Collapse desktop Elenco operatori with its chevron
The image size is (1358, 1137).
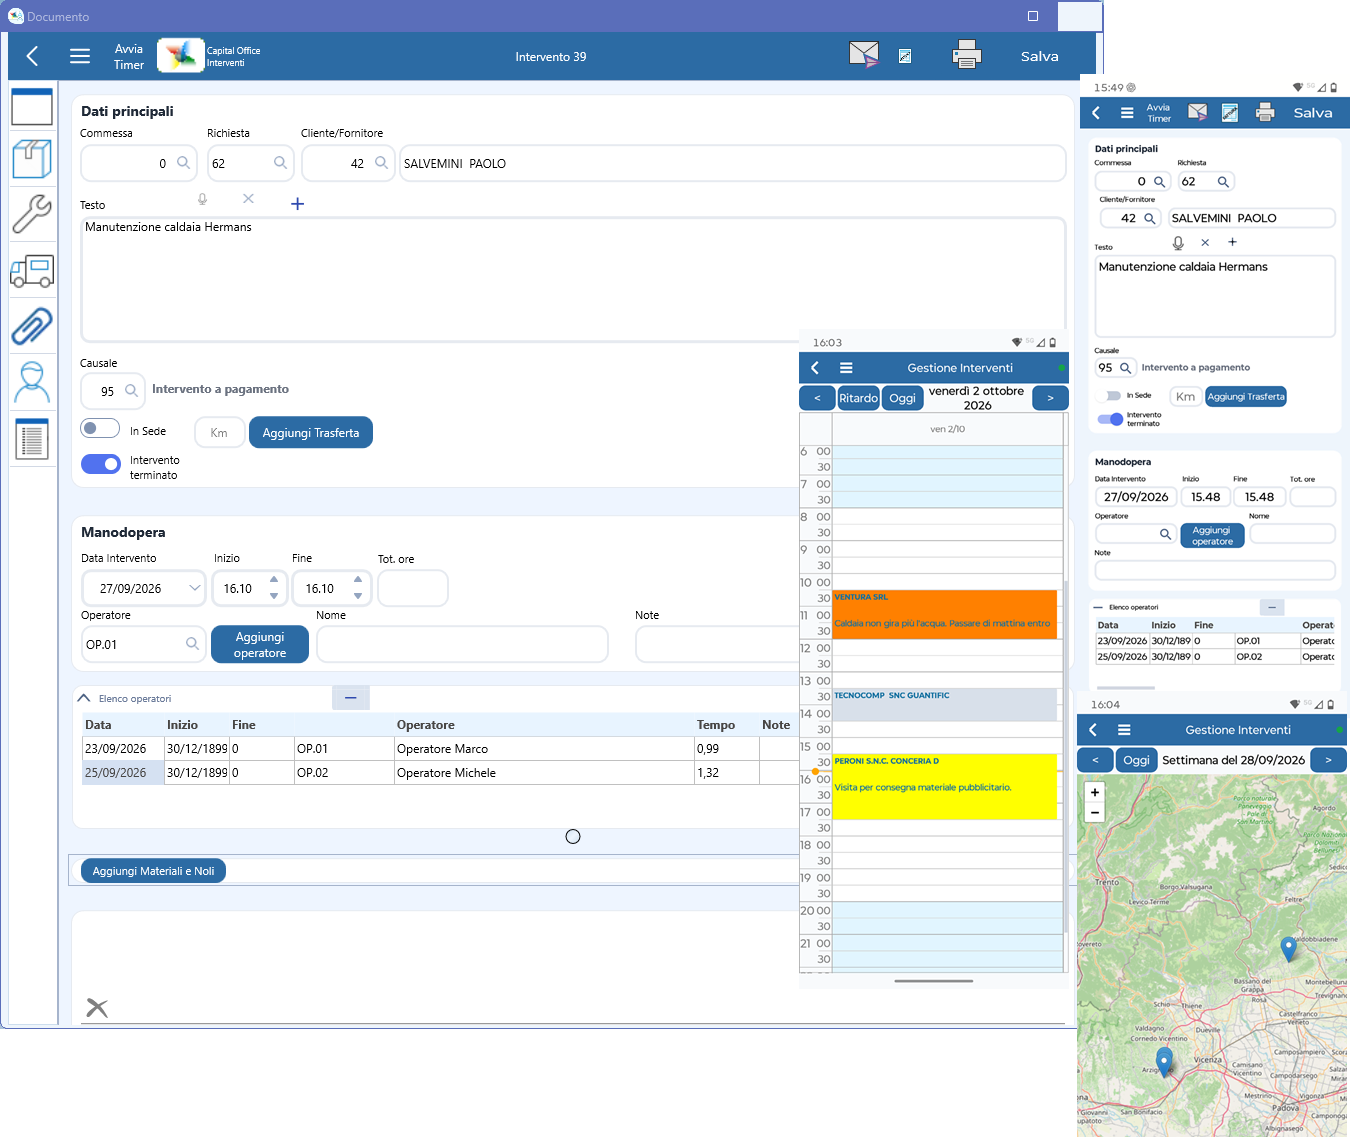tap(84, 698)
